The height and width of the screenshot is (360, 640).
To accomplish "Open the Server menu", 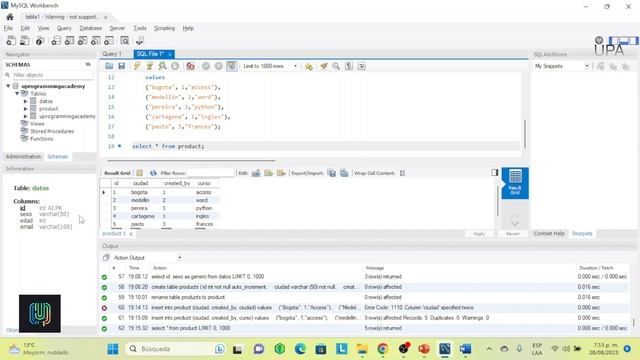I will pyautogui.click(x=117, y=28).
